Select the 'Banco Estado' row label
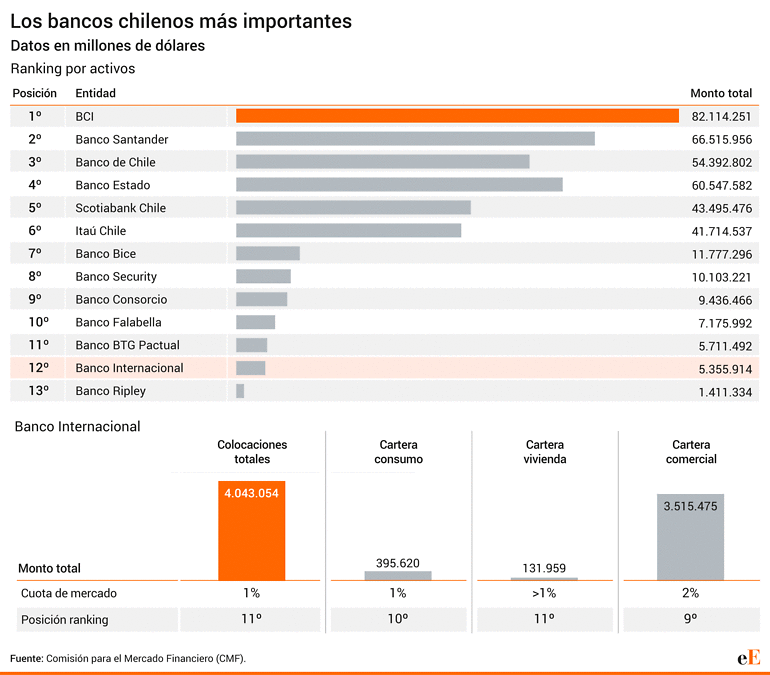Screen dimensions: 770x675 pos(113,185)
